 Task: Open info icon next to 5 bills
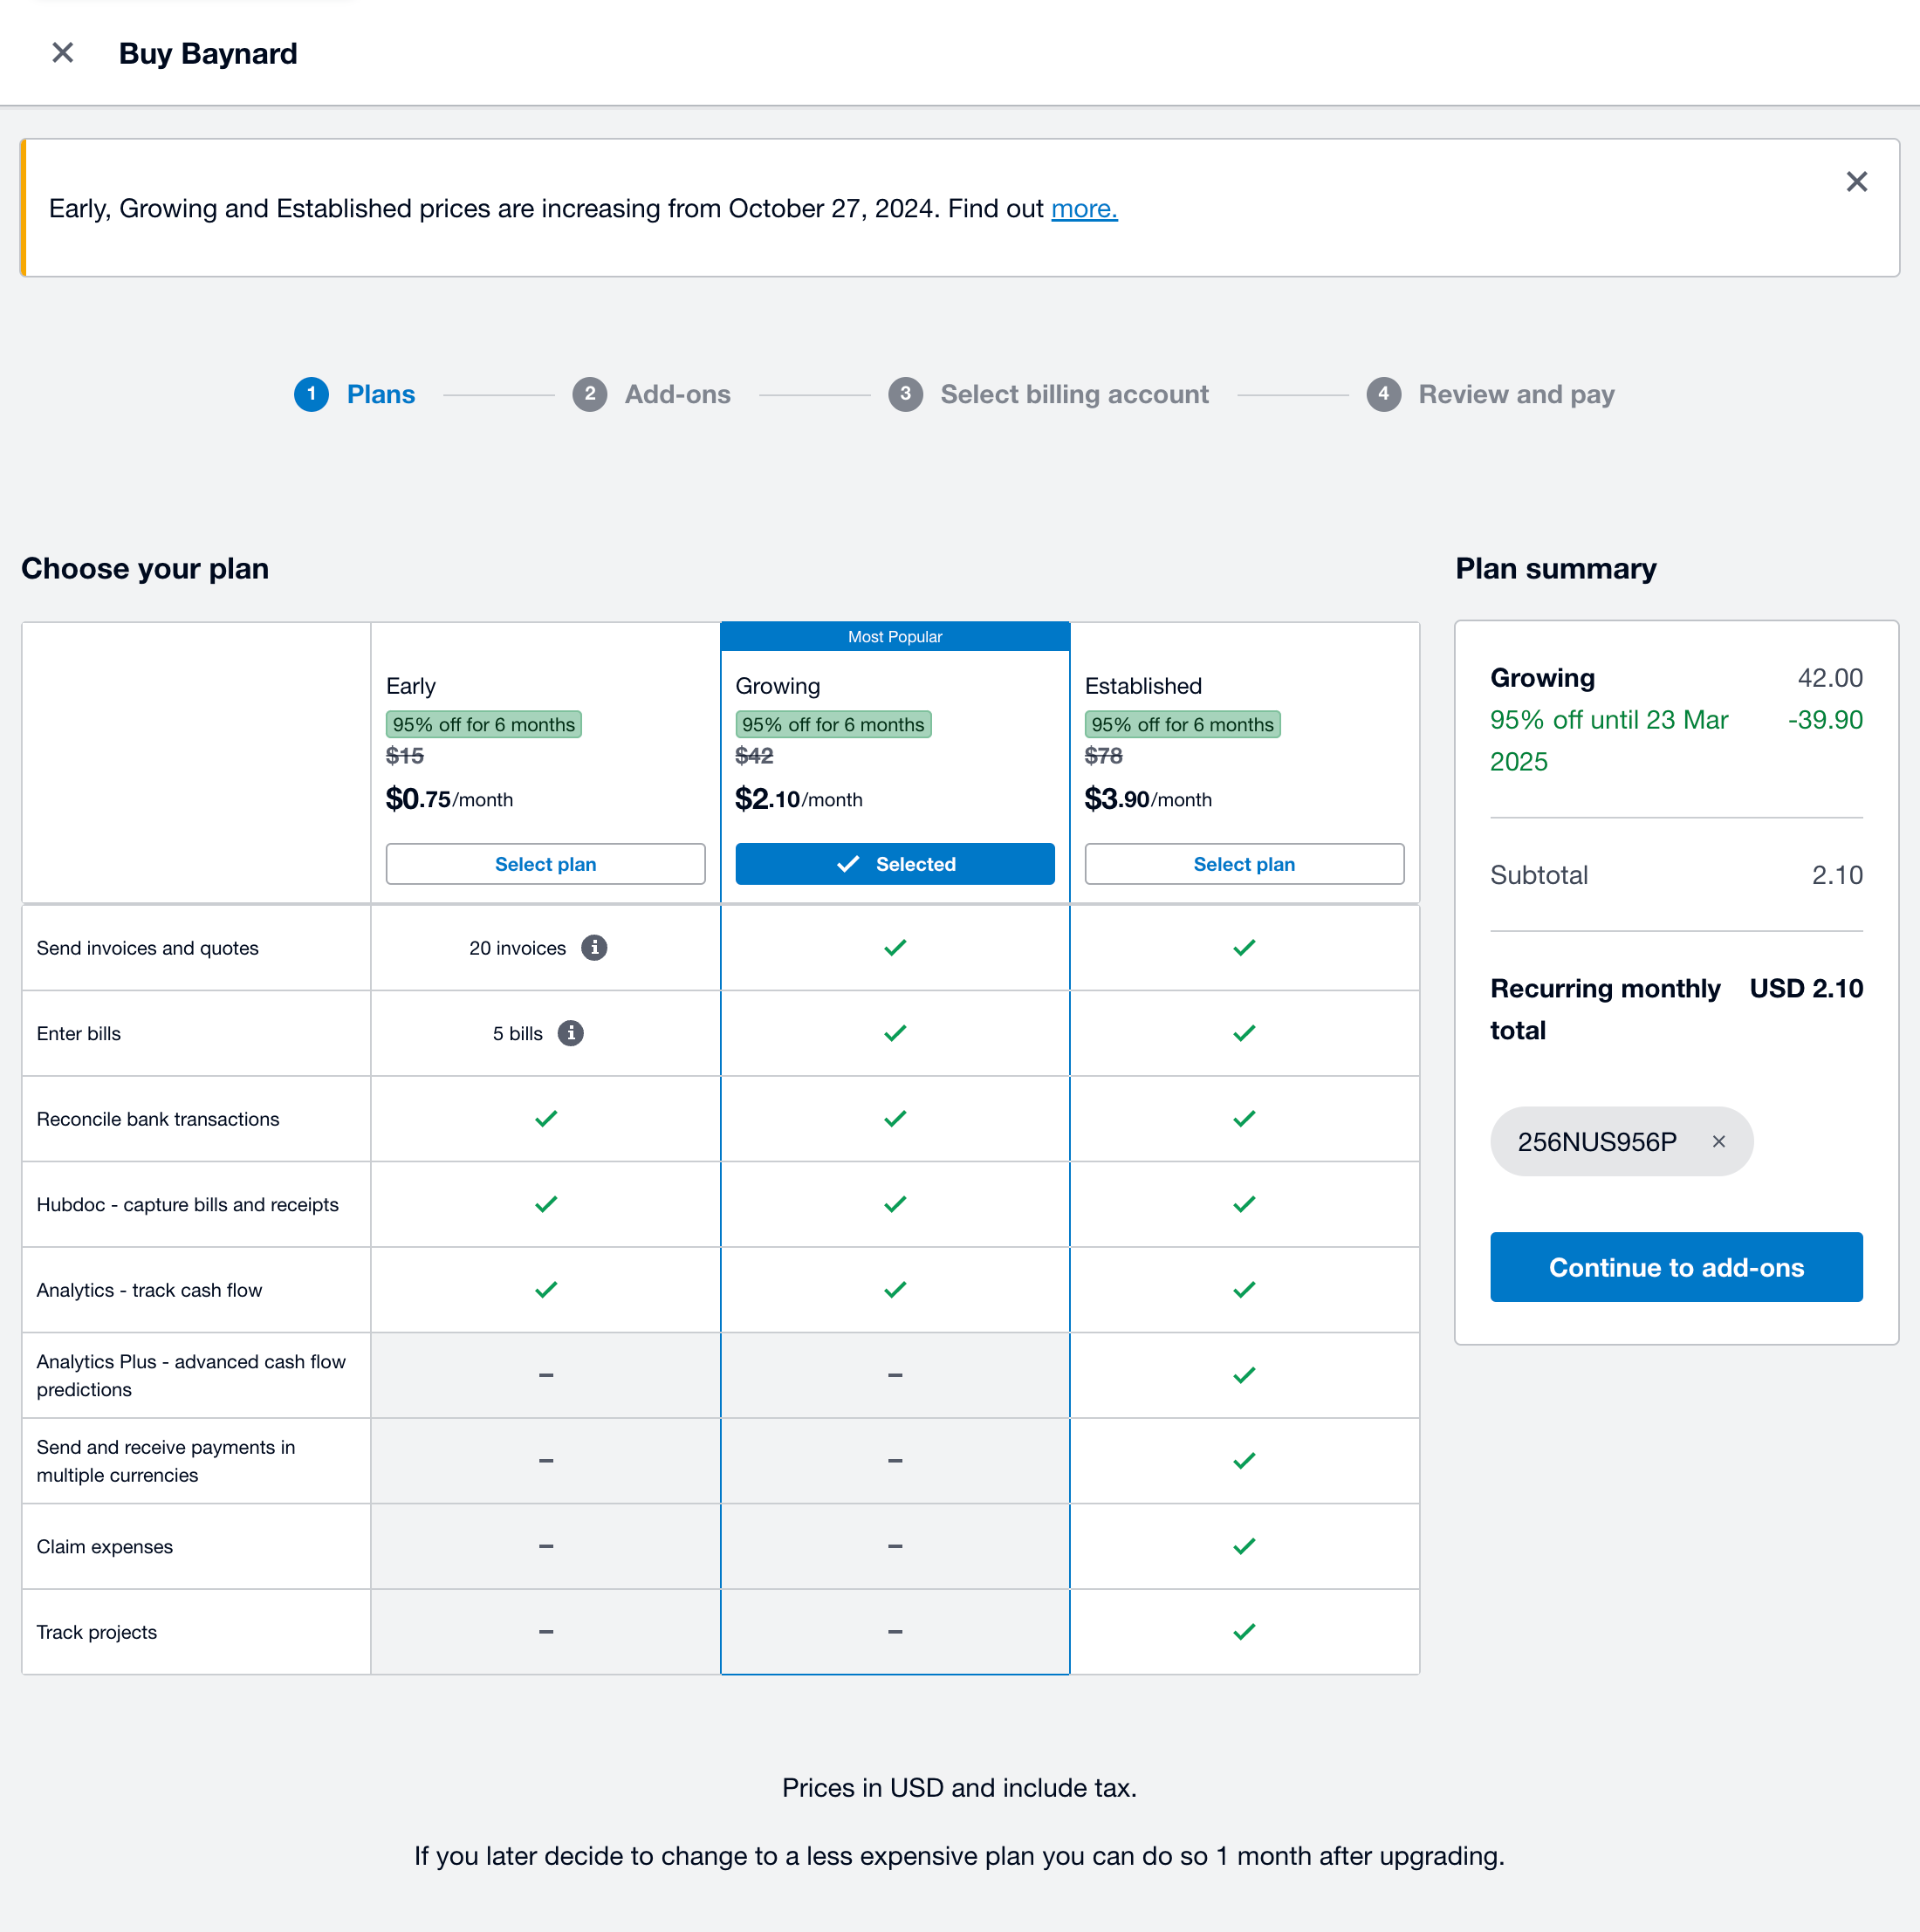pos(570,1034)
